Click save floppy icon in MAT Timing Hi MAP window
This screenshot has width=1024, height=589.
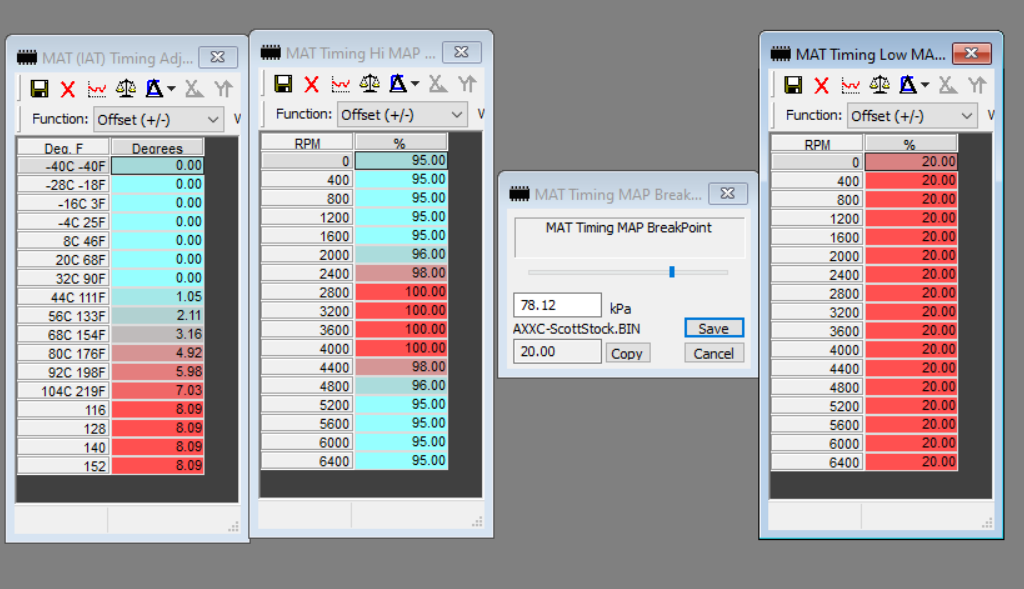click(283, 84)
